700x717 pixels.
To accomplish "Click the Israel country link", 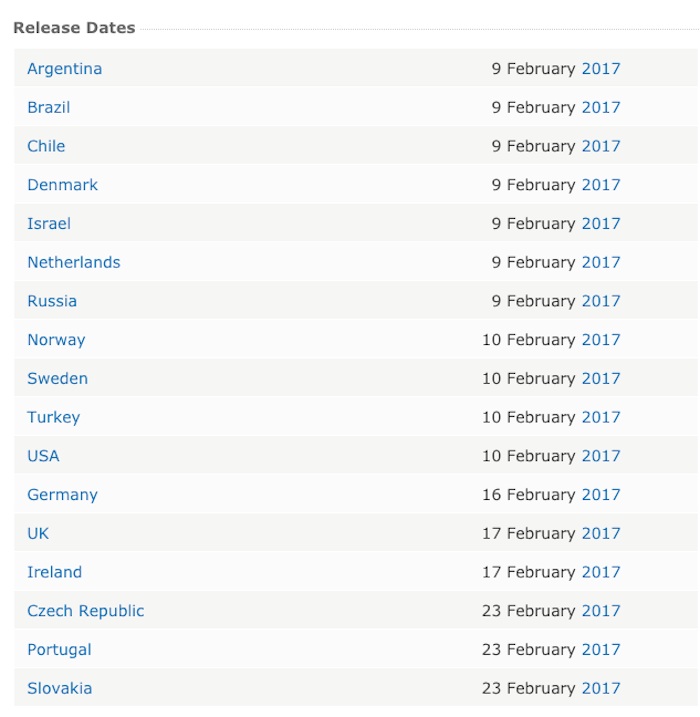I will click(x=49, y=224).
